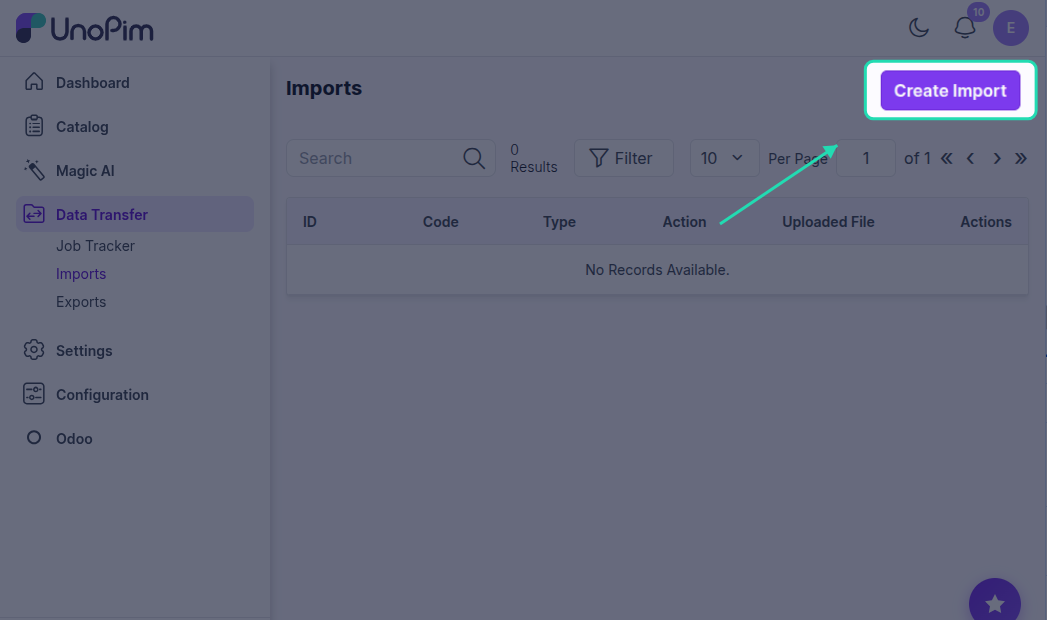Open the Magic AI menu item
This screenshot has height=620, width=1047.
pyautogui.click(x=135, y=171)
